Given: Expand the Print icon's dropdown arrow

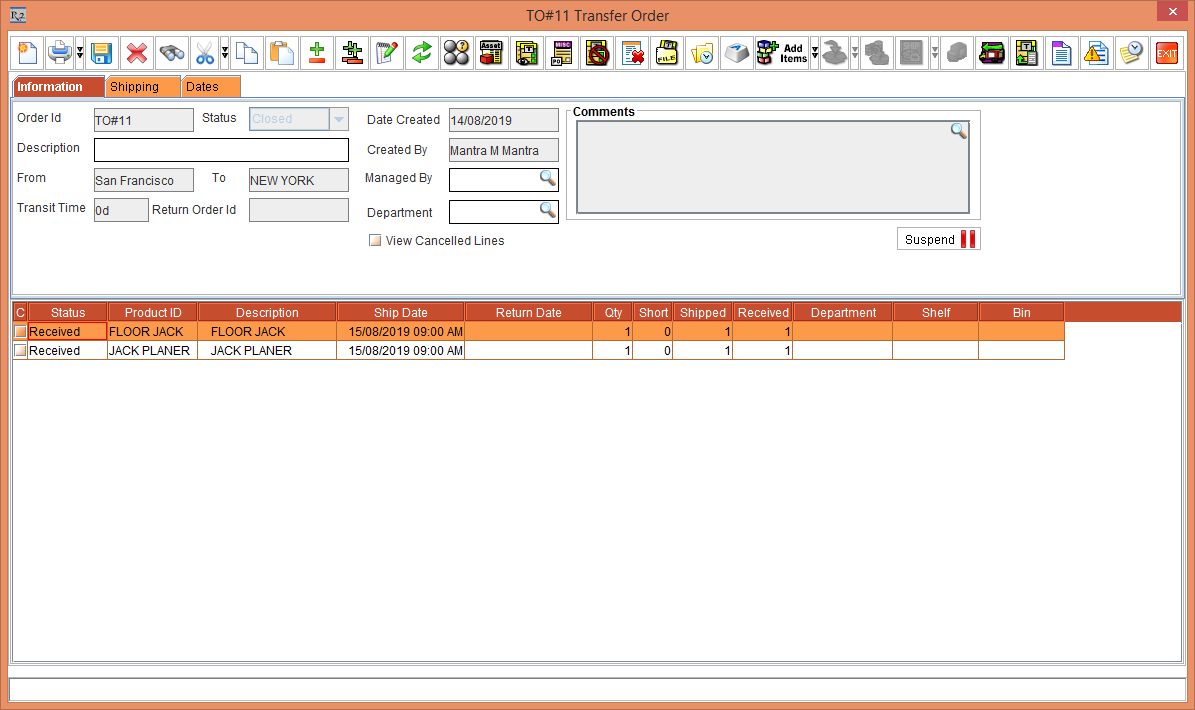Looking at the screenshot, I should pyautogui.click(x=78, y=53).
